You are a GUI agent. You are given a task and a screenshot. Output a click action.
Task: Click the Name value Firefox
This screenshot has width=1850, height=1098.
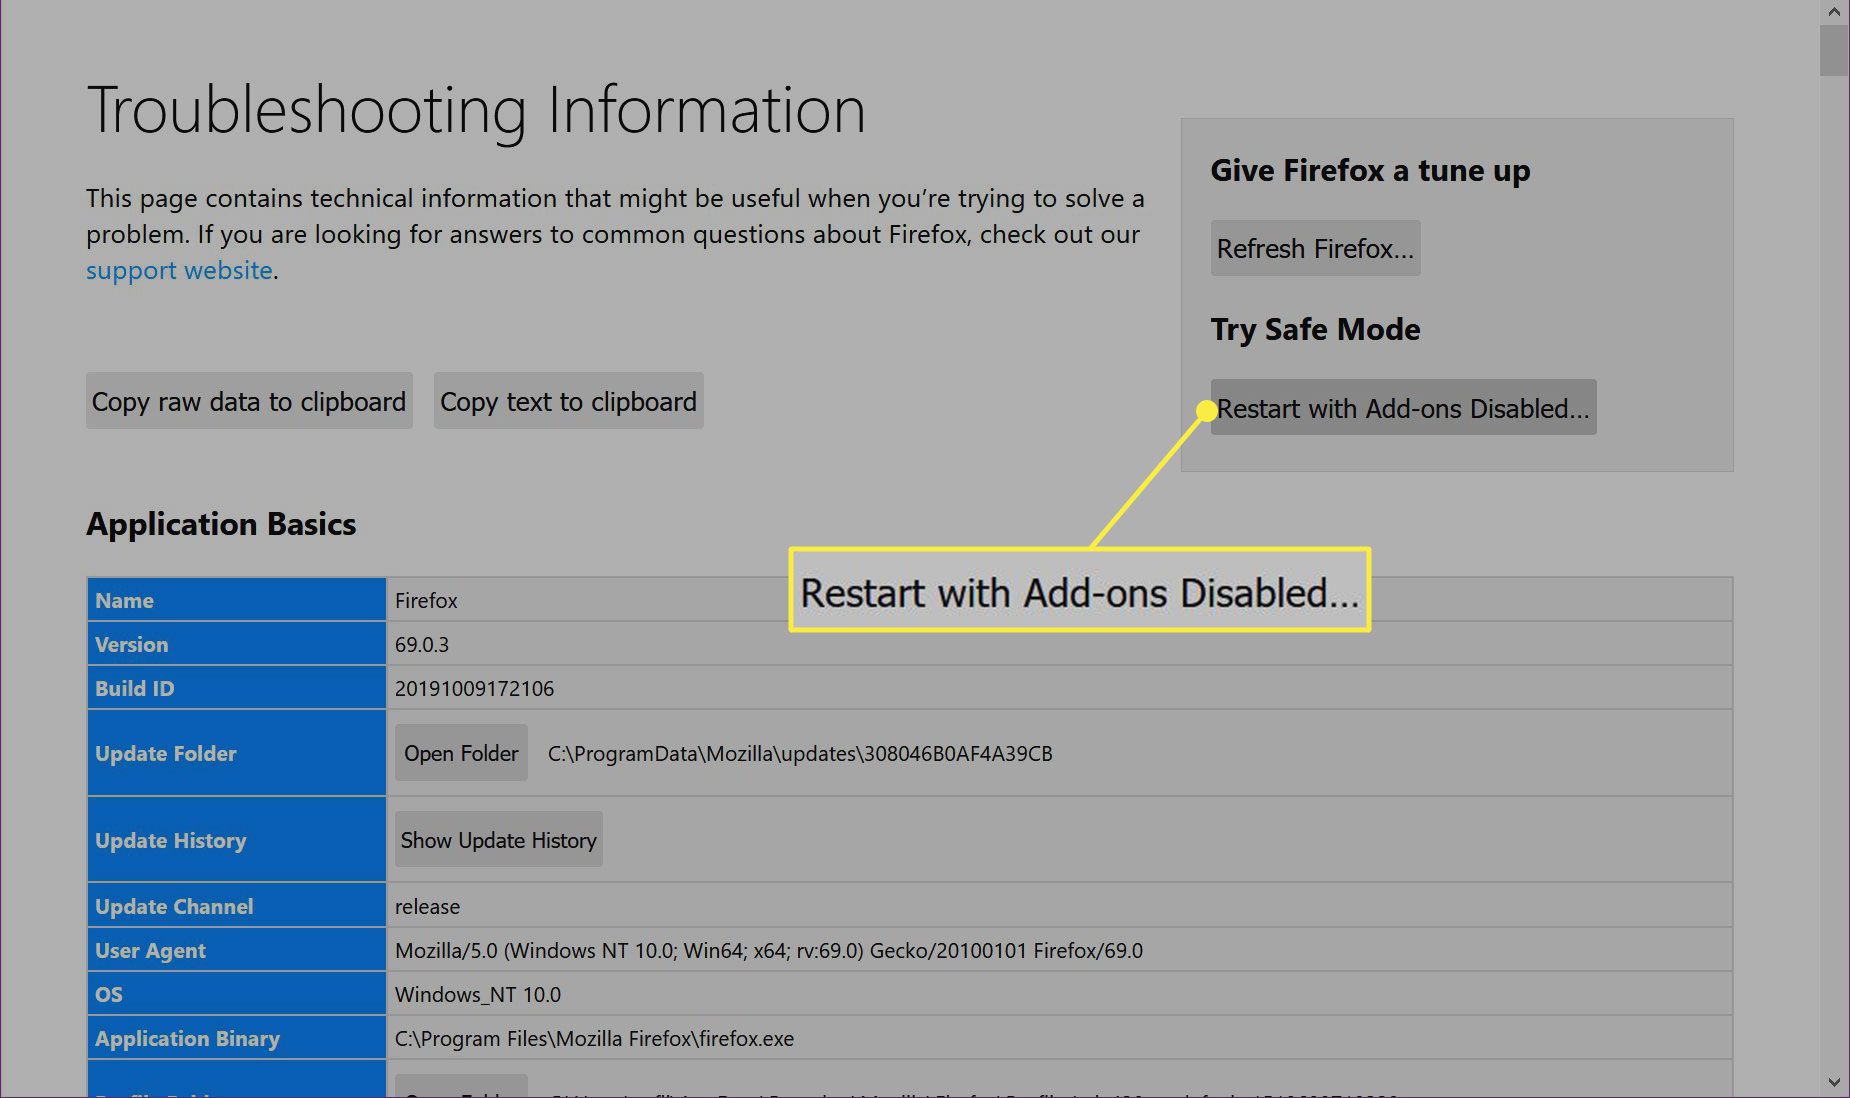[x=426, y=600]
